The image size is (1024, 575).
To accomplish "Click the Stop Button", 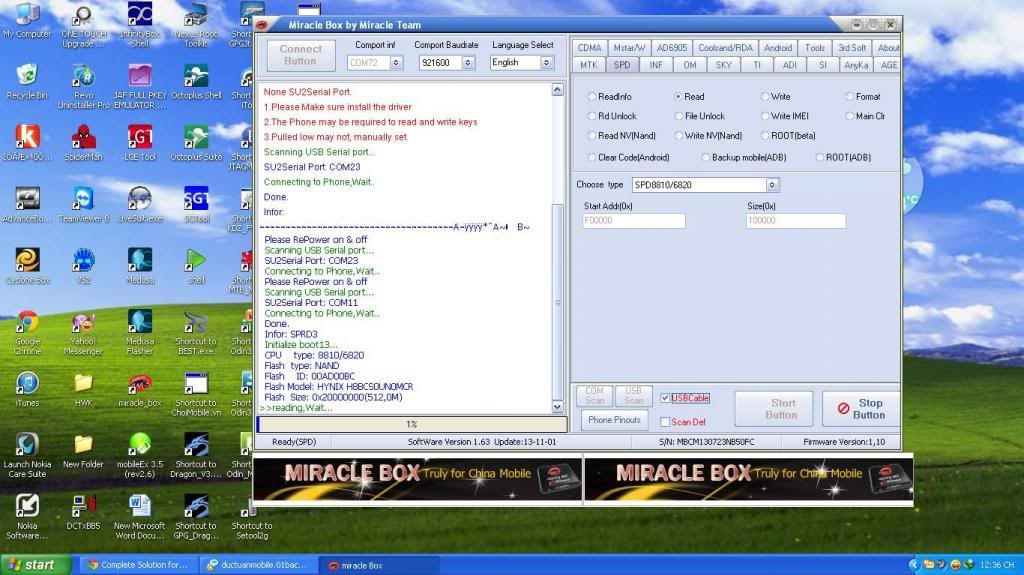I will (860, 409).
